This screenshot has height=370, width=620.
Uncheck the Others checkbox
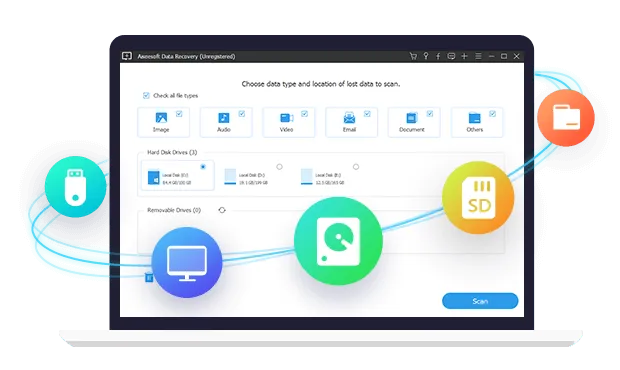click(x=492, y=114)
